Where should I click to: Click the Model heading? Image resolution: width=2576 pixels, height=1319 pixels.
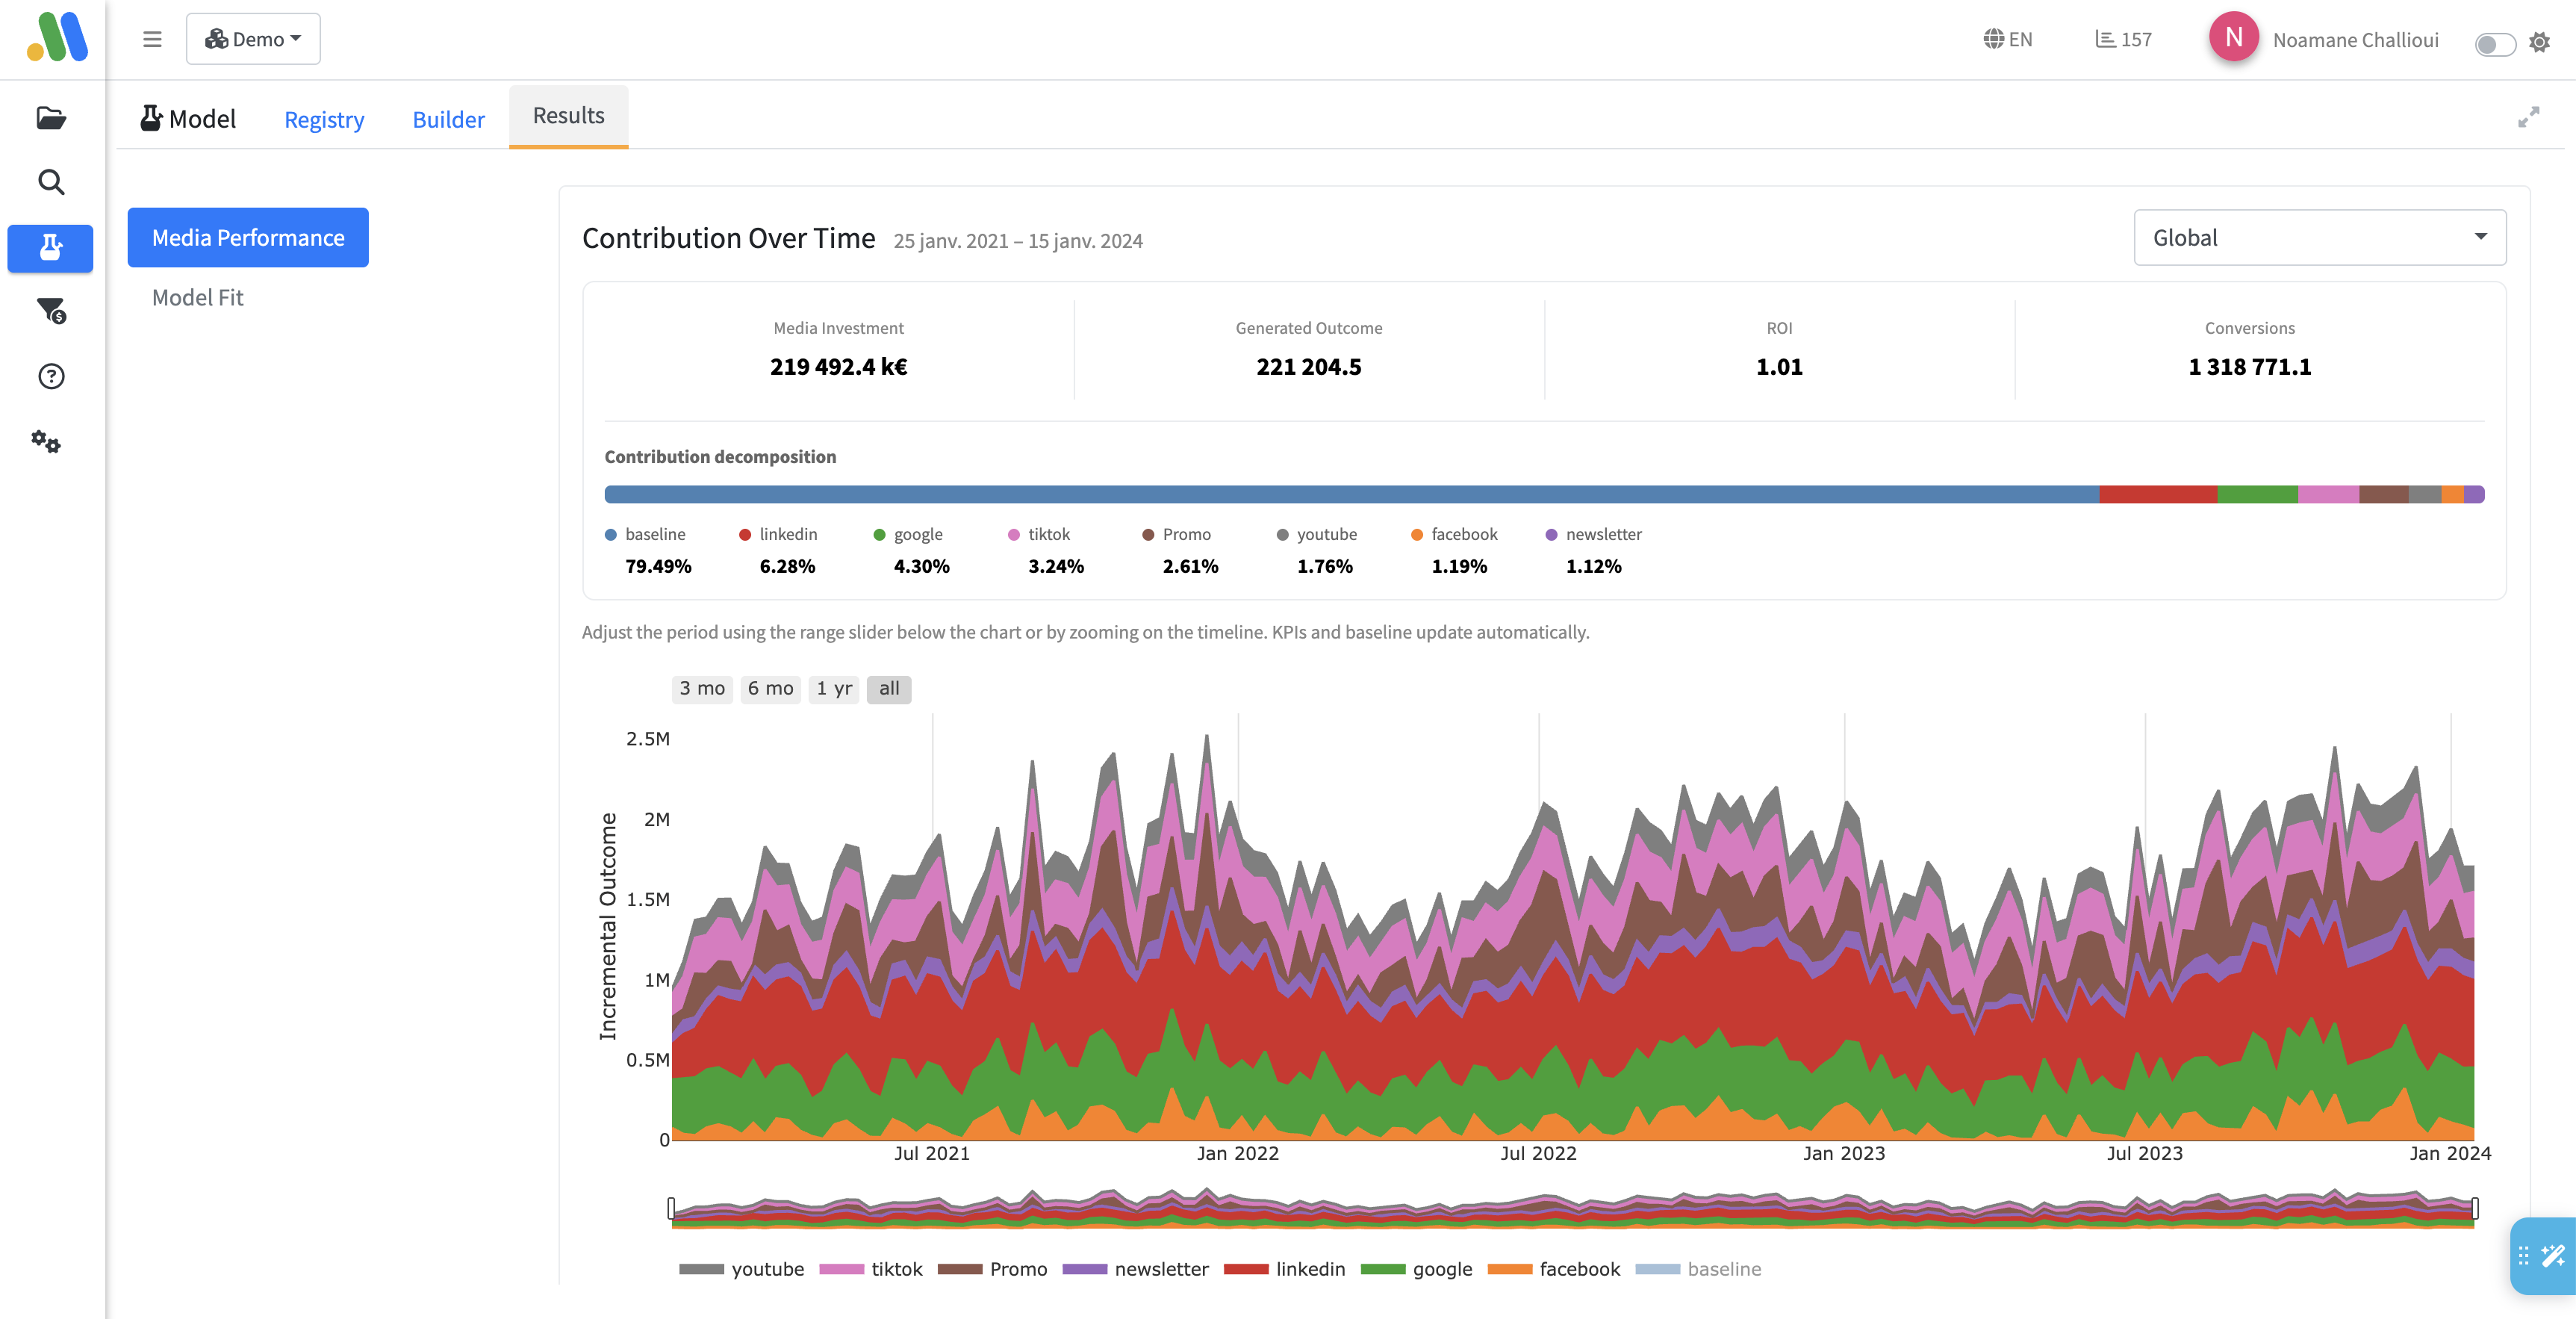pos(188,119)
